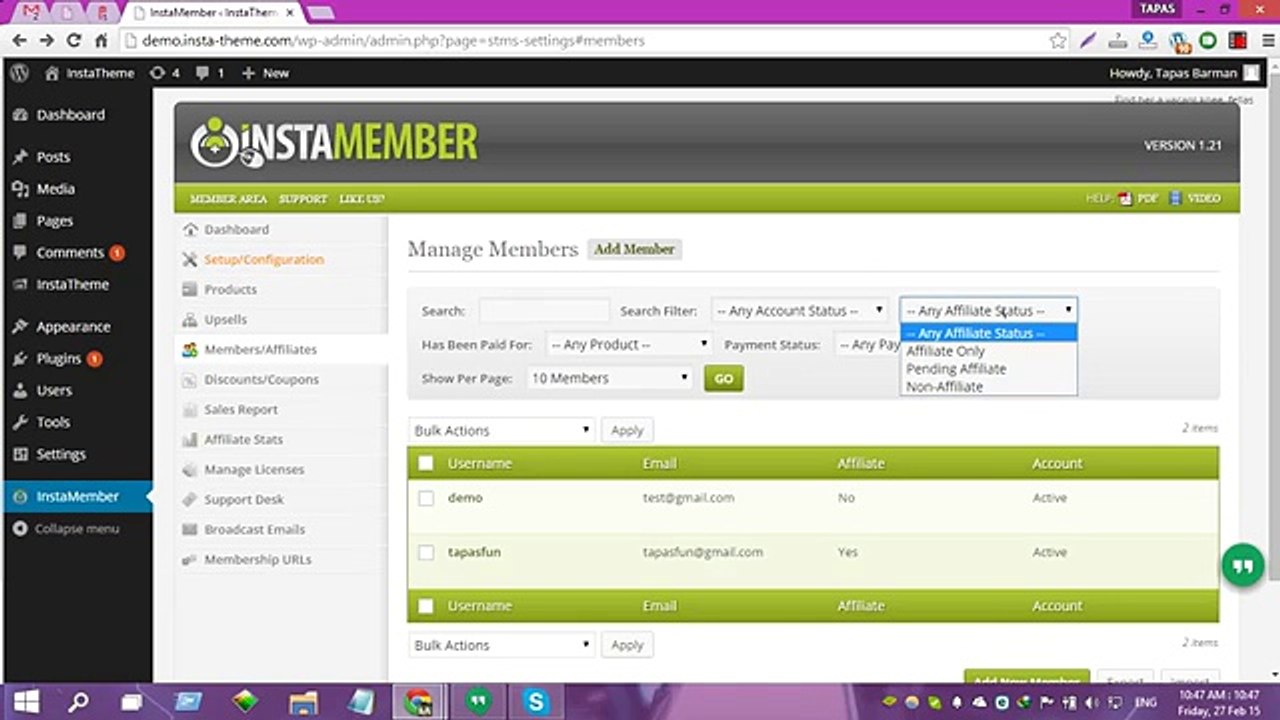Image resolution: width=1280 pixels, height=720 pixels.
Task: View the Sales Report
Action: pos(241,409)
